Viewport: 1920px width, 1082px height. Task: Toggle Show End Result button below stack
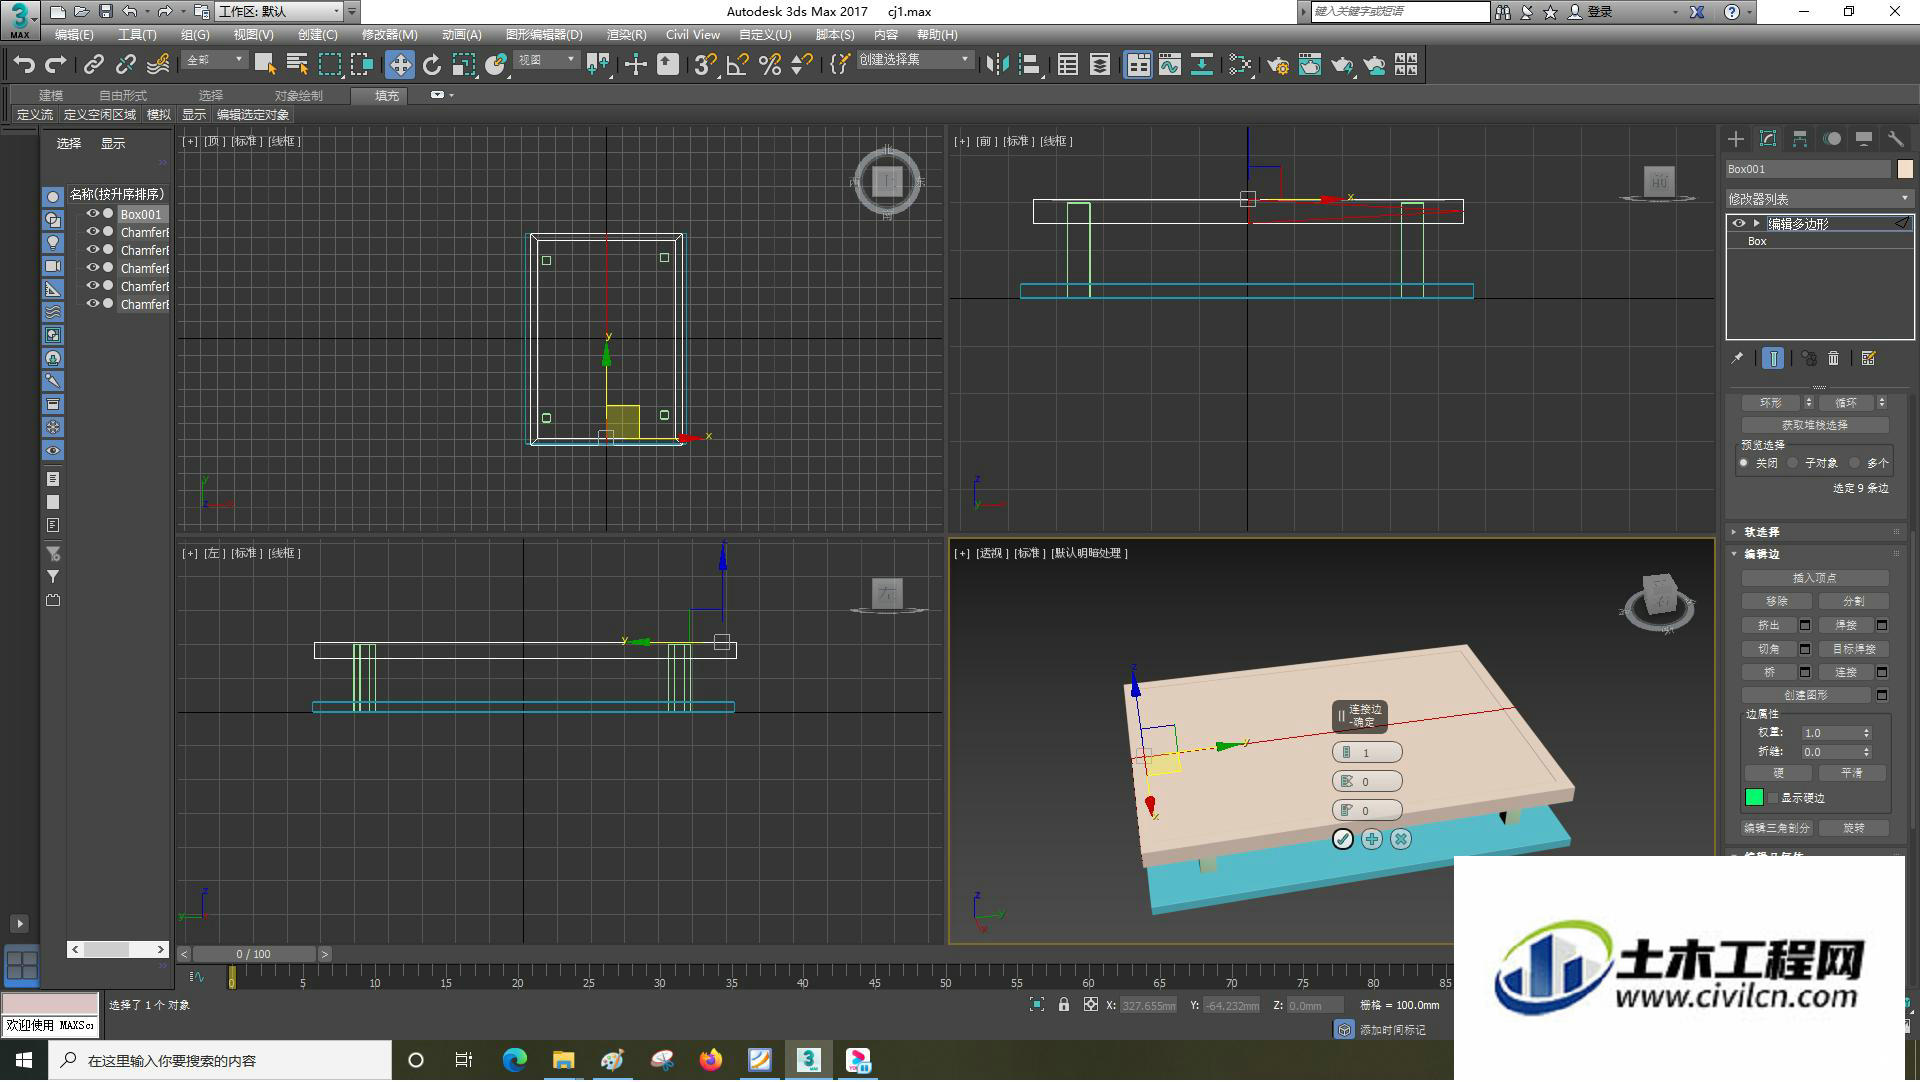coord(1773,358)
